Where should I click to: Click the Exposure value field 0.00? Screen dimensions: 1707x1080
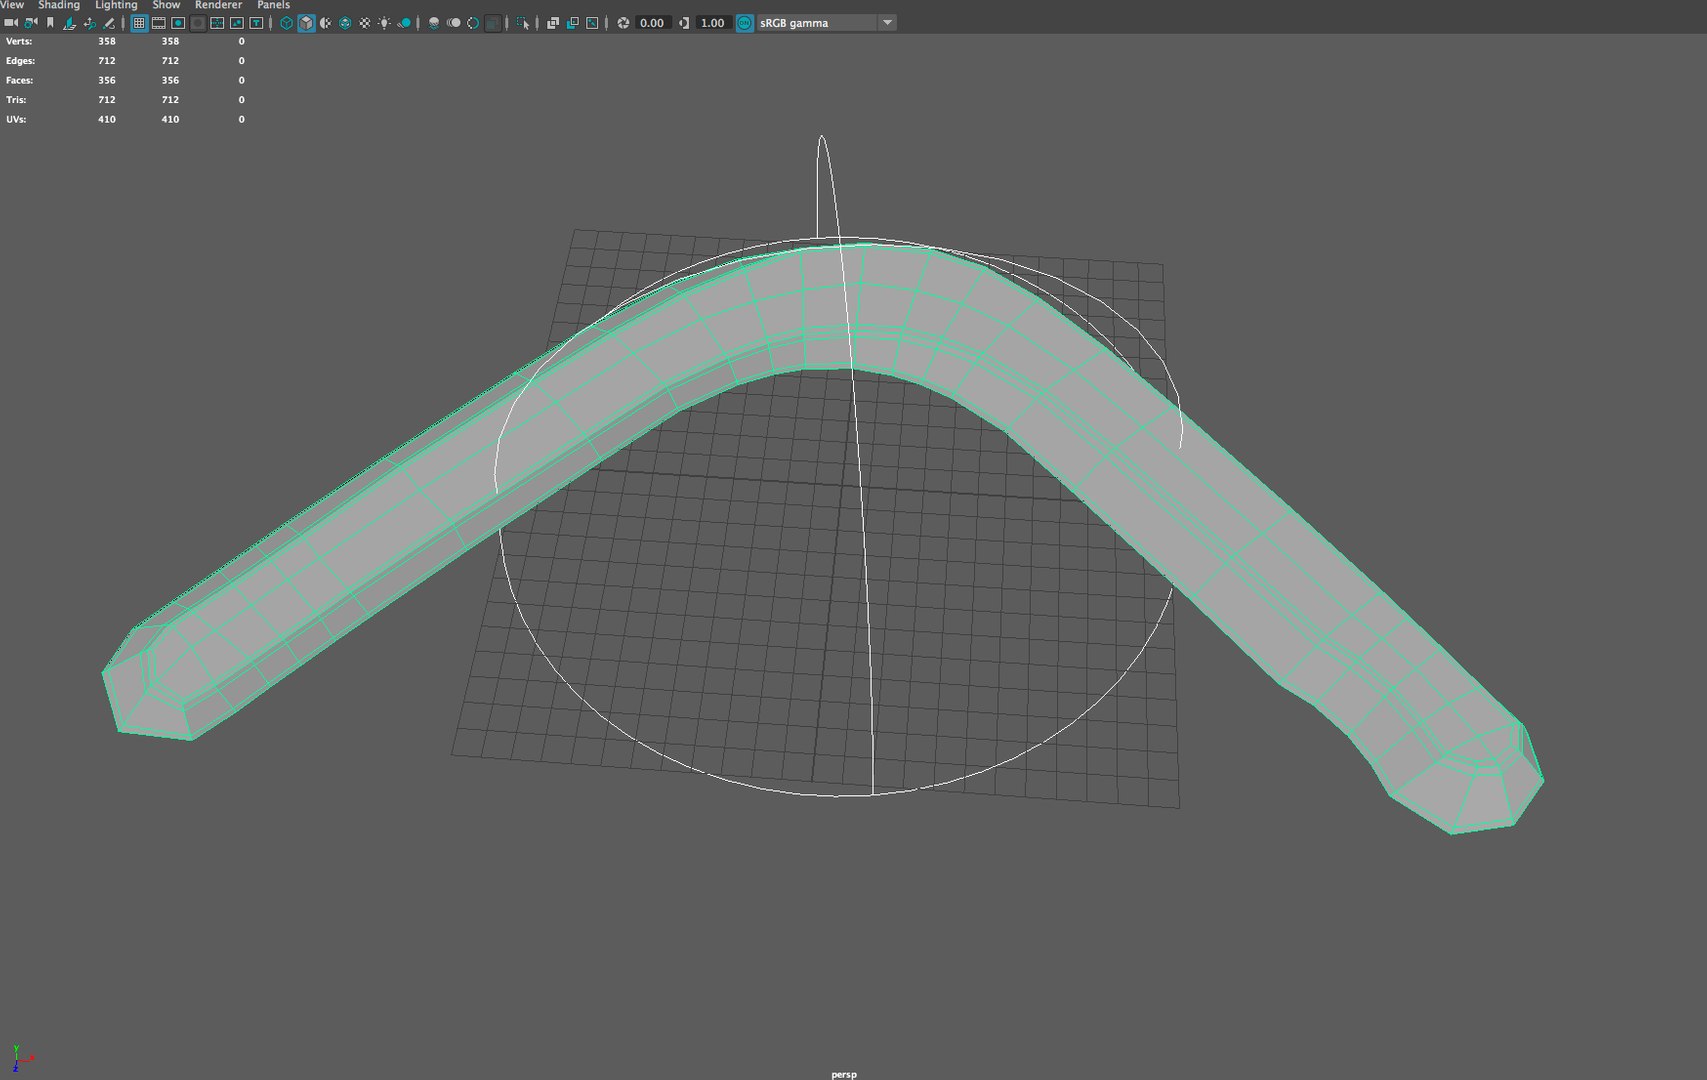click(652, 22)
